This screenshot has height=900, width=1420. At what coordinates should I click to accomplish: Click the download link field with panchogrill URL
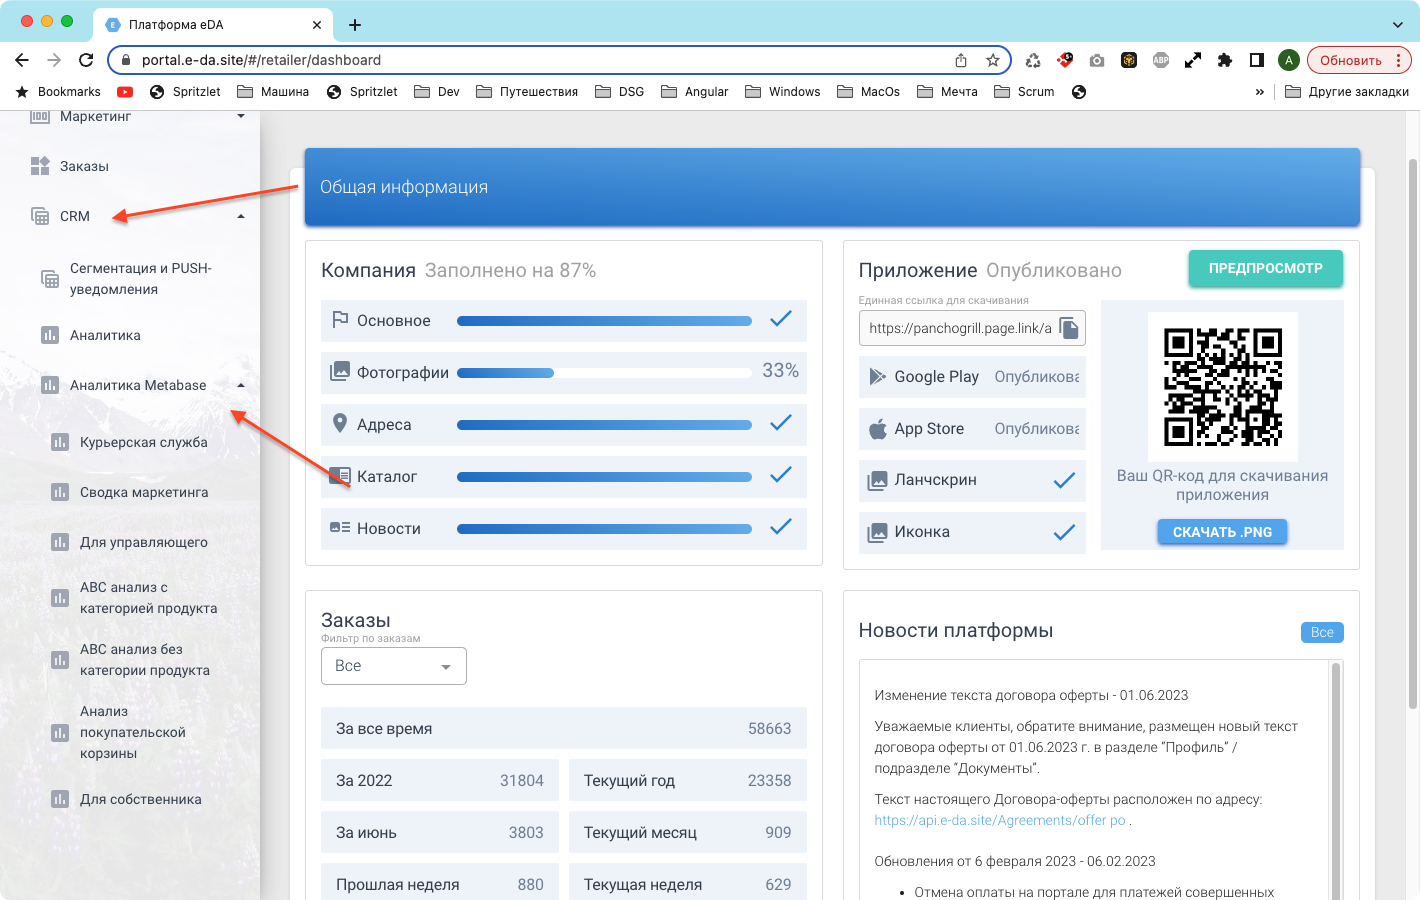tap(958, 328)
